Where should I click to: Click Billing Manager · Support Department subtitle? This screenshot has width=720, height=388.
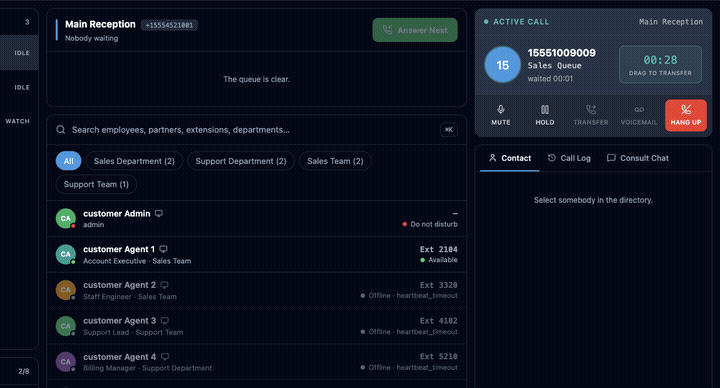click(x=147, y=368)
